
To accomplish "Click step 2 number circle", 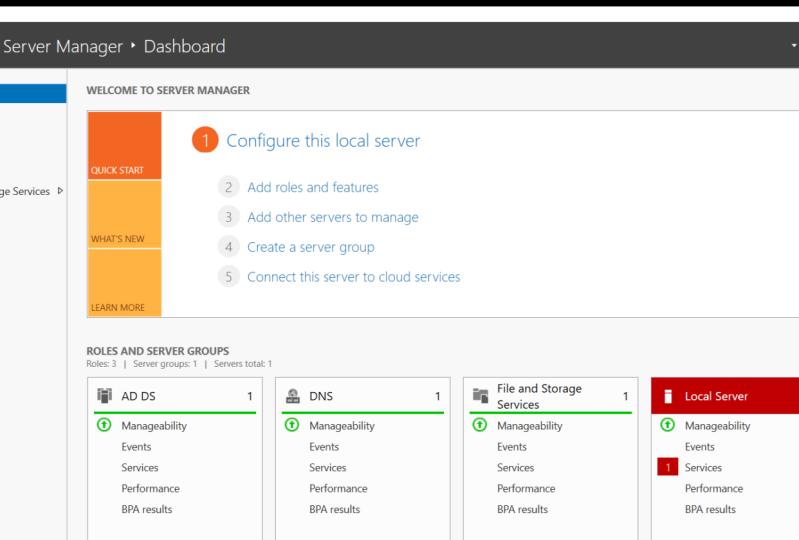I will [x=228, y=187].
